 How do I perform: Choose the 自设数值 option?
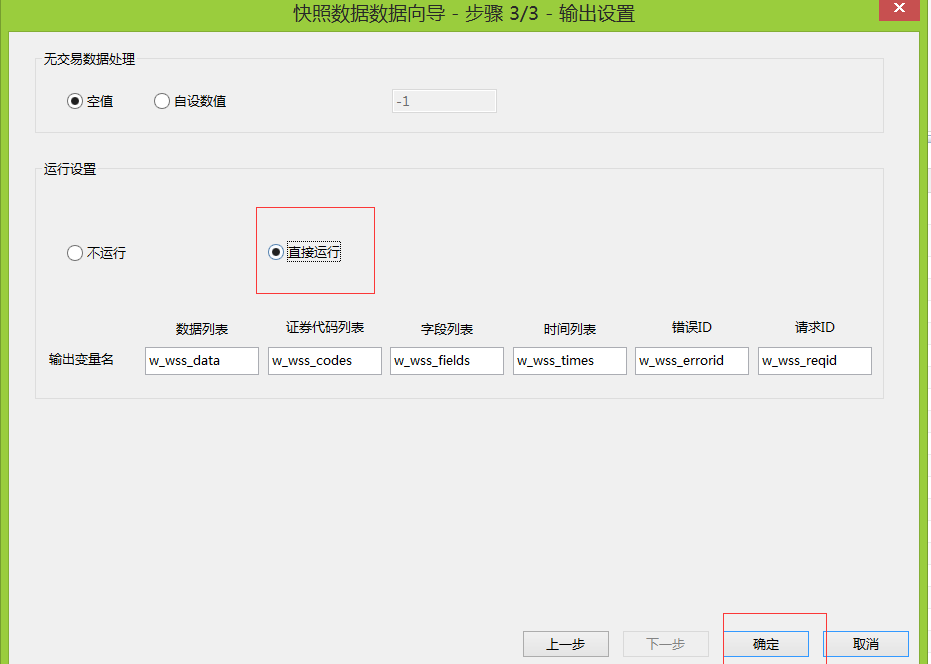click(162, 101)
